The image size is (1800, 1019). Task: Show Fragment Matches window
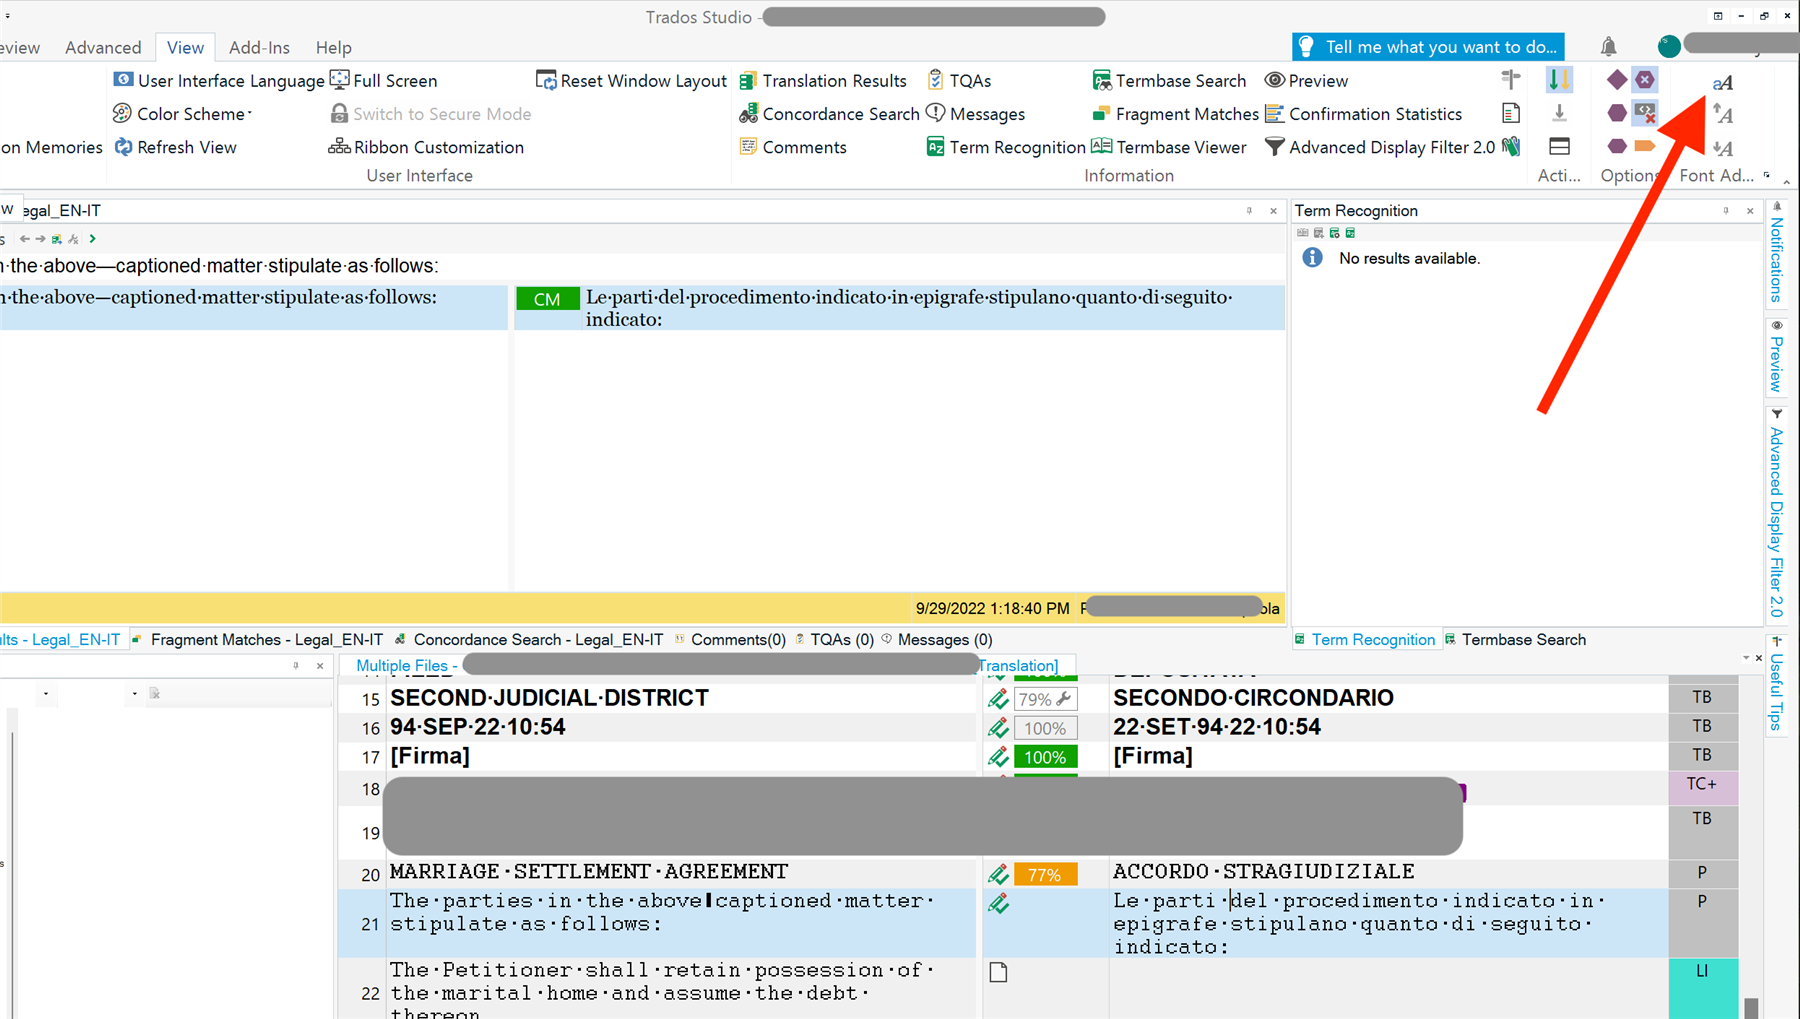coord(1175,114)
